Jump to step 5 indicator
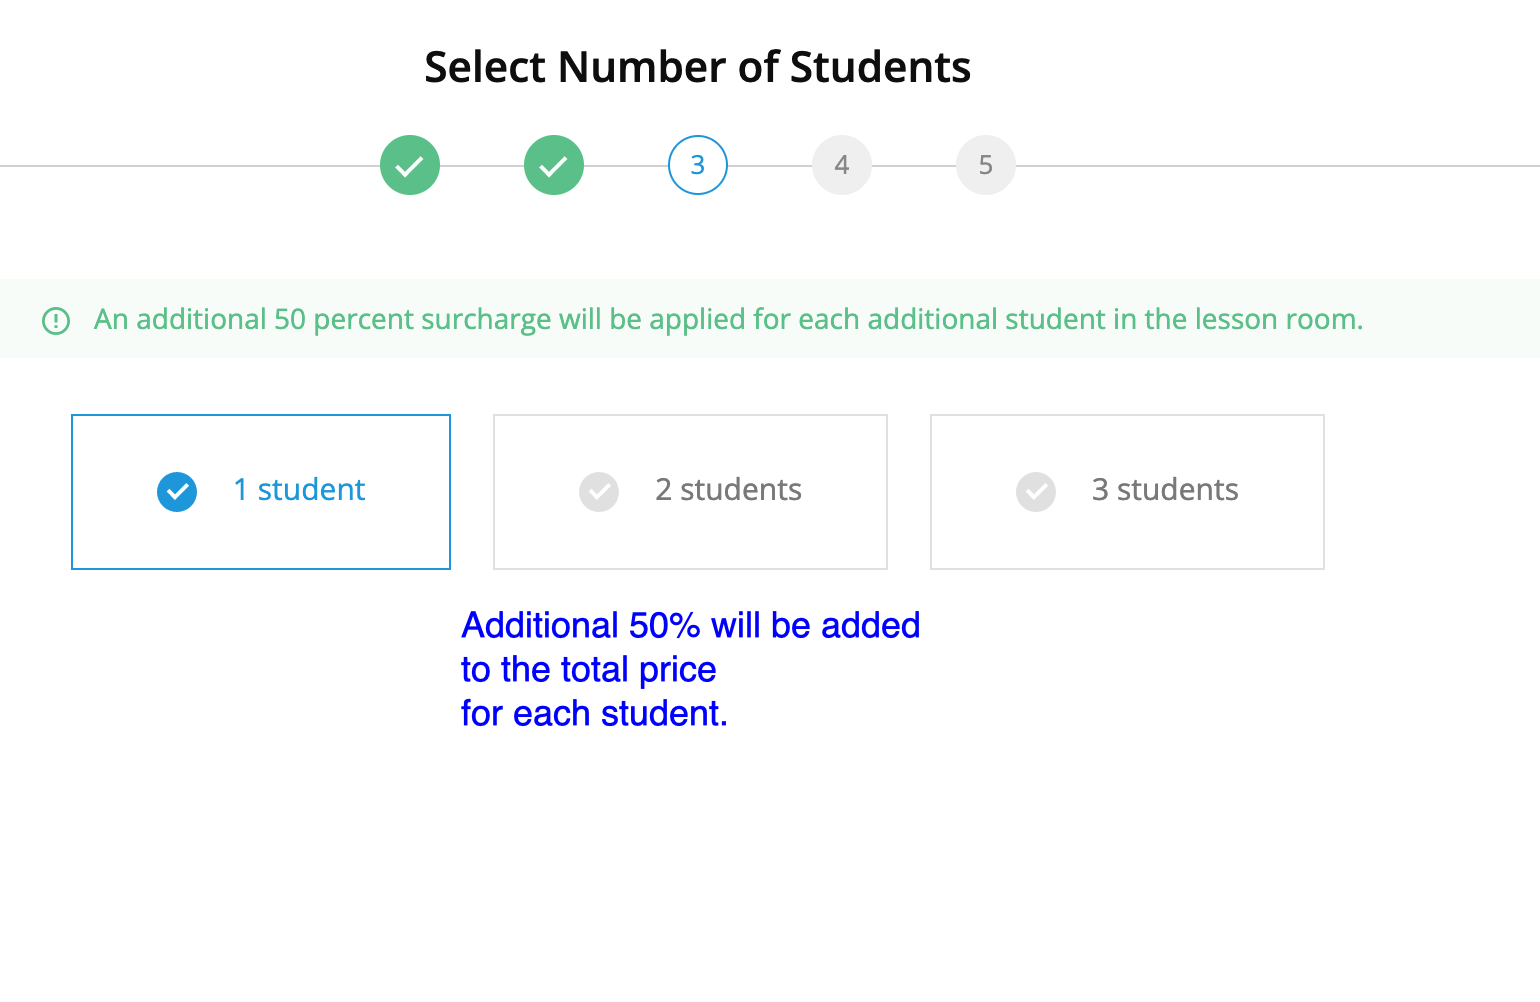Image resolution: width=1540 pixels, height=1002 pixels. 986,165
